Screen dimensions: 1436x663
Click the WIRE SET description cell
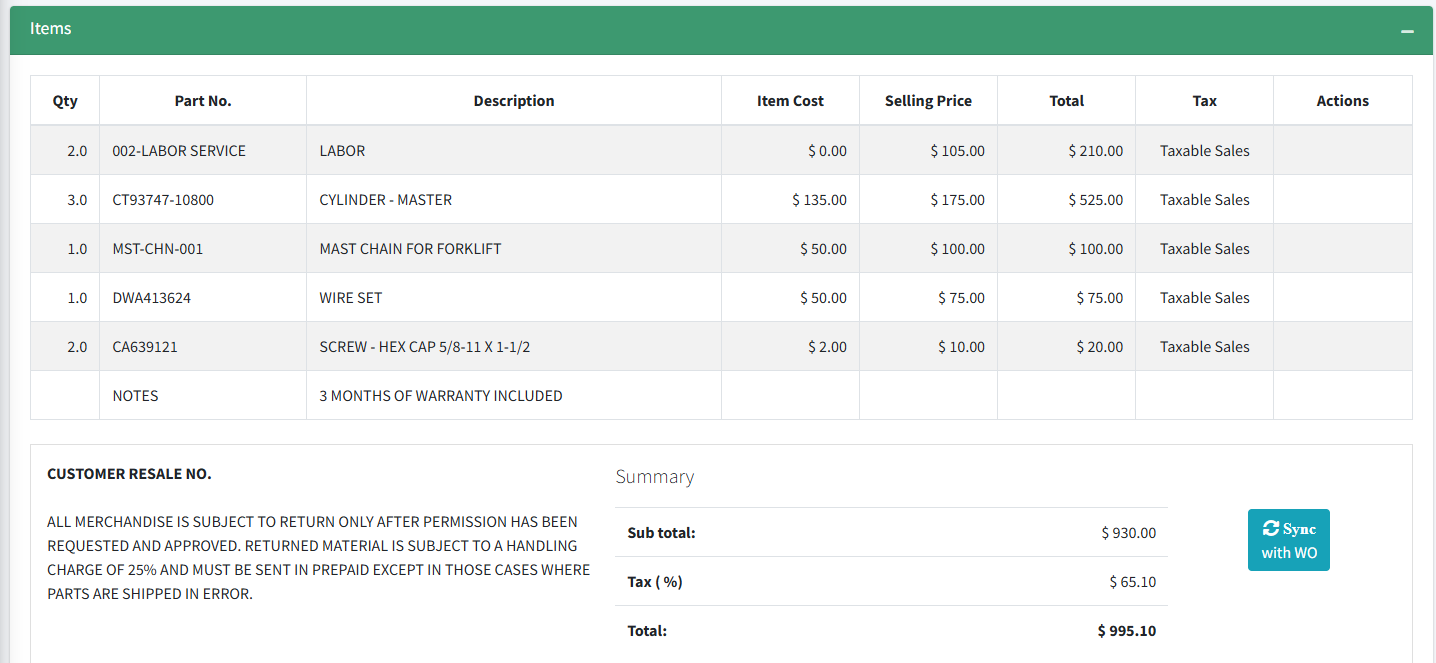(351, 298)
